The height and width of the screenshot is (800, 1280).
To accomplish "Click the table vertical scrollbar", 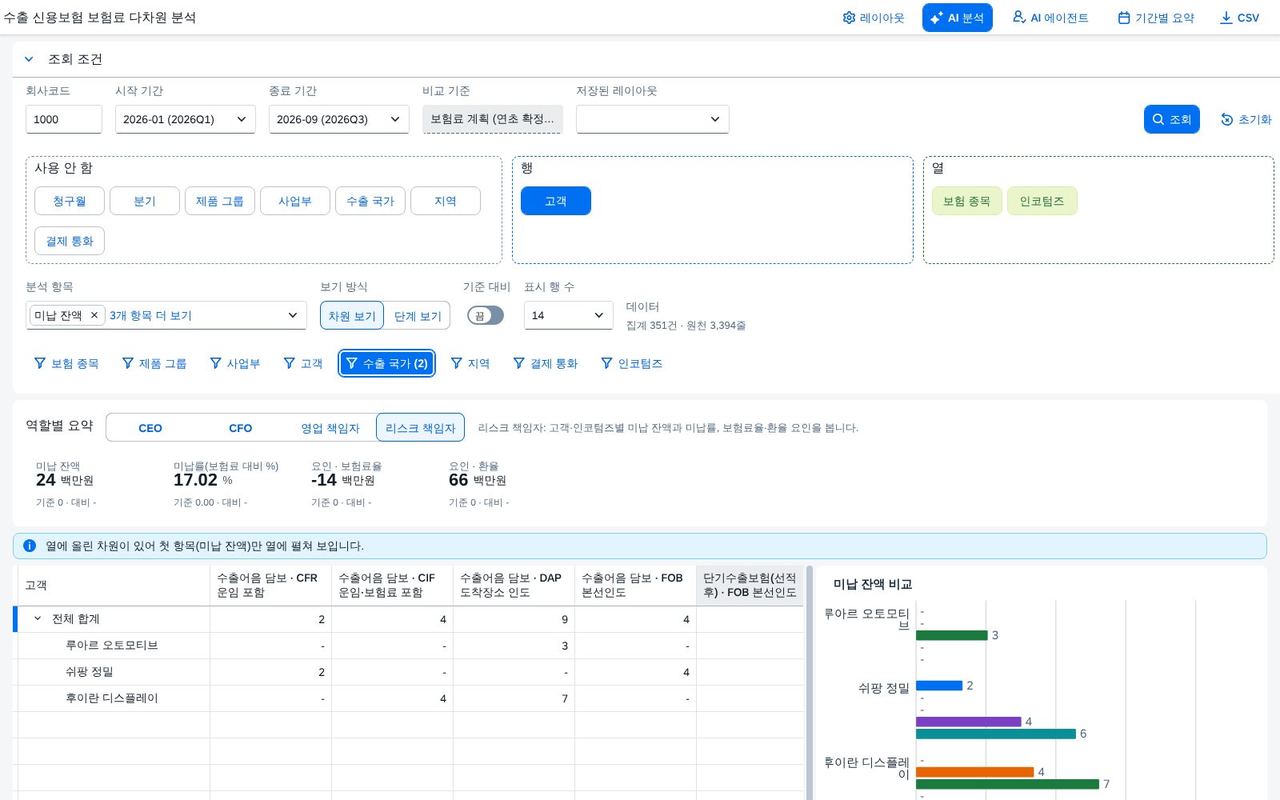I will click(809, 683).
